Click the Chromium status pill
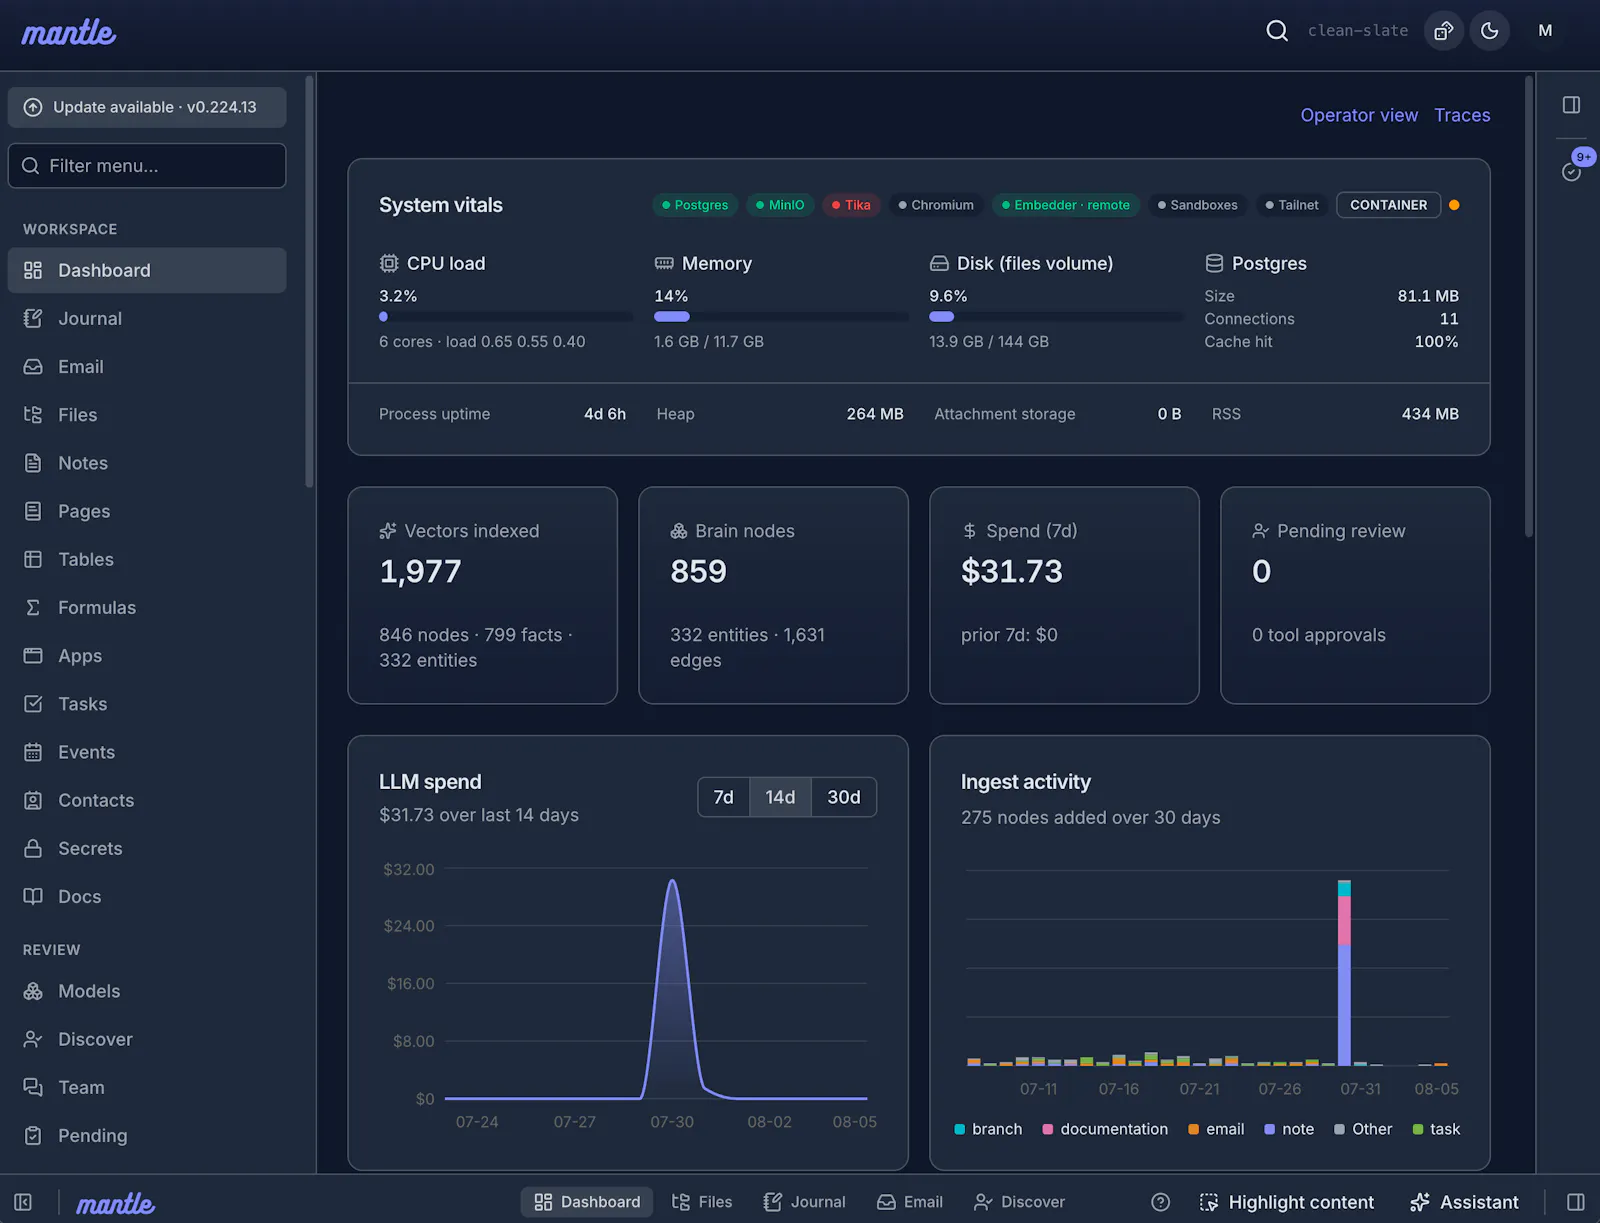 936,205
